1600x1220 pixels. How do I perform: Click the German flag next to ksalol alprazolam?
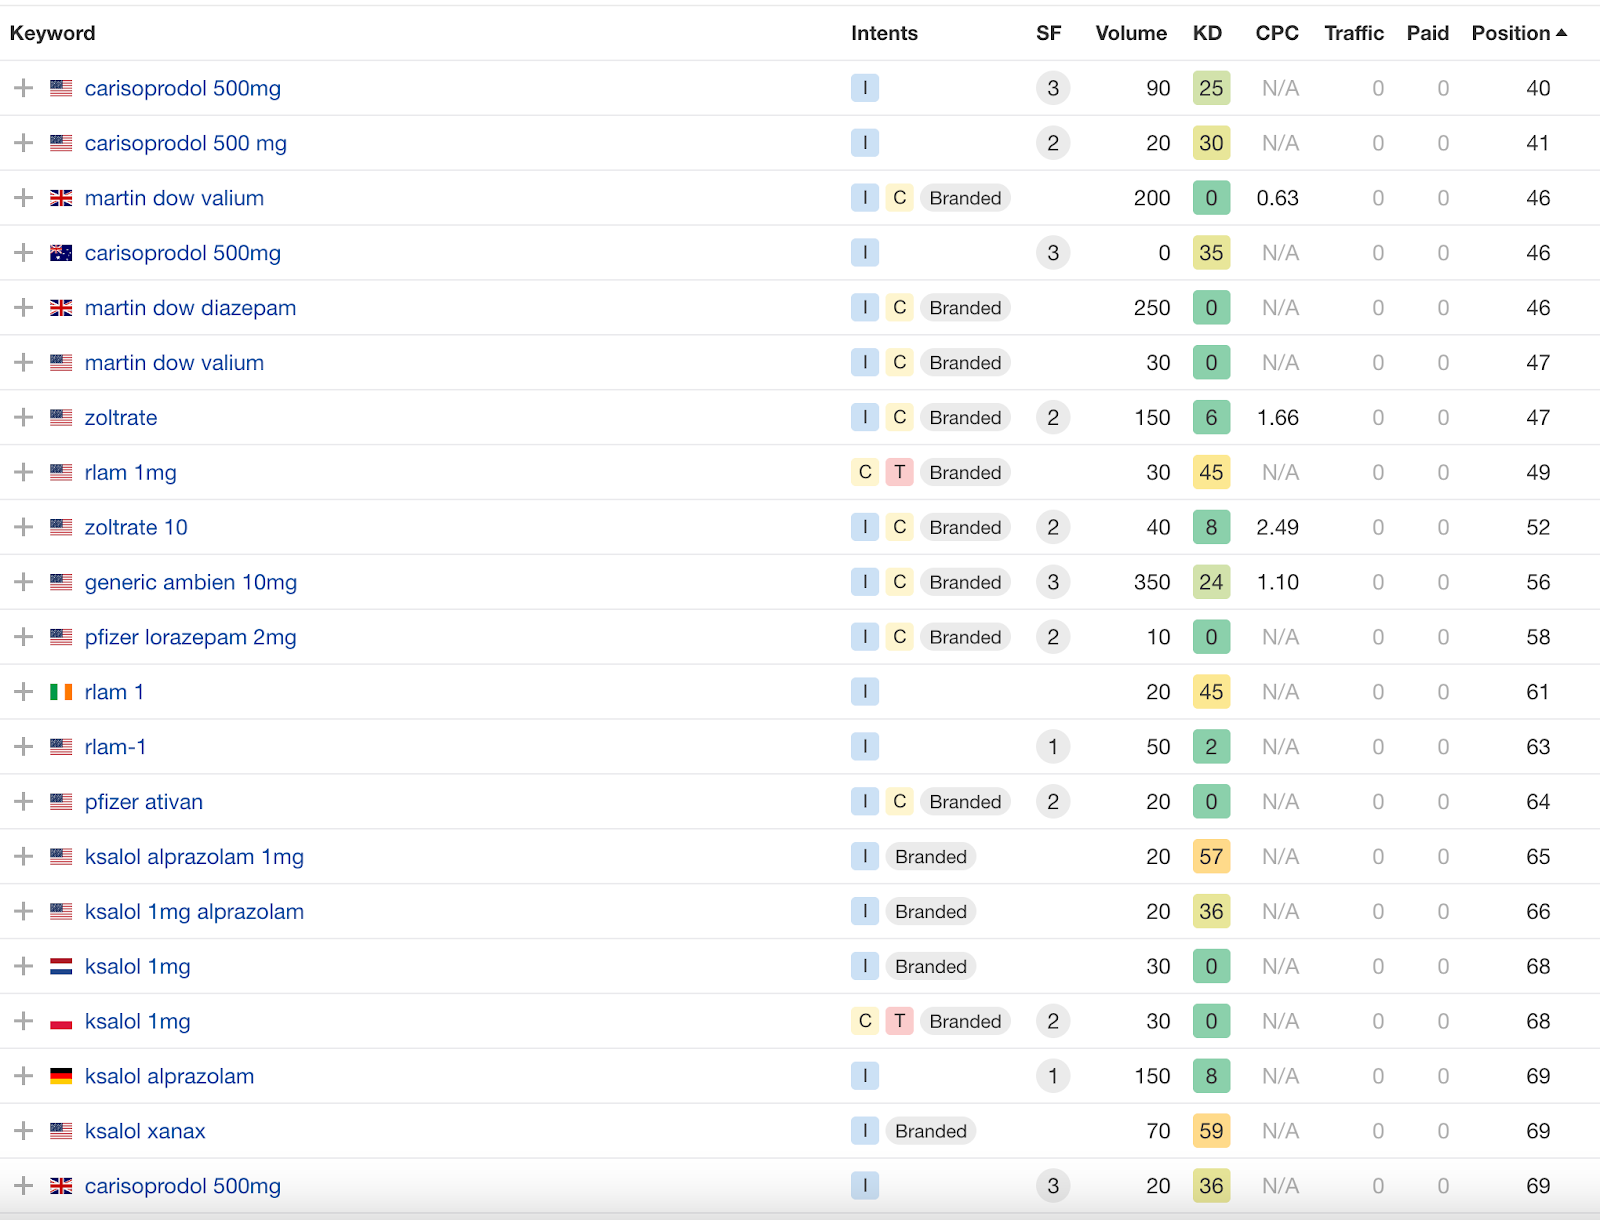tap(61, 1076)
